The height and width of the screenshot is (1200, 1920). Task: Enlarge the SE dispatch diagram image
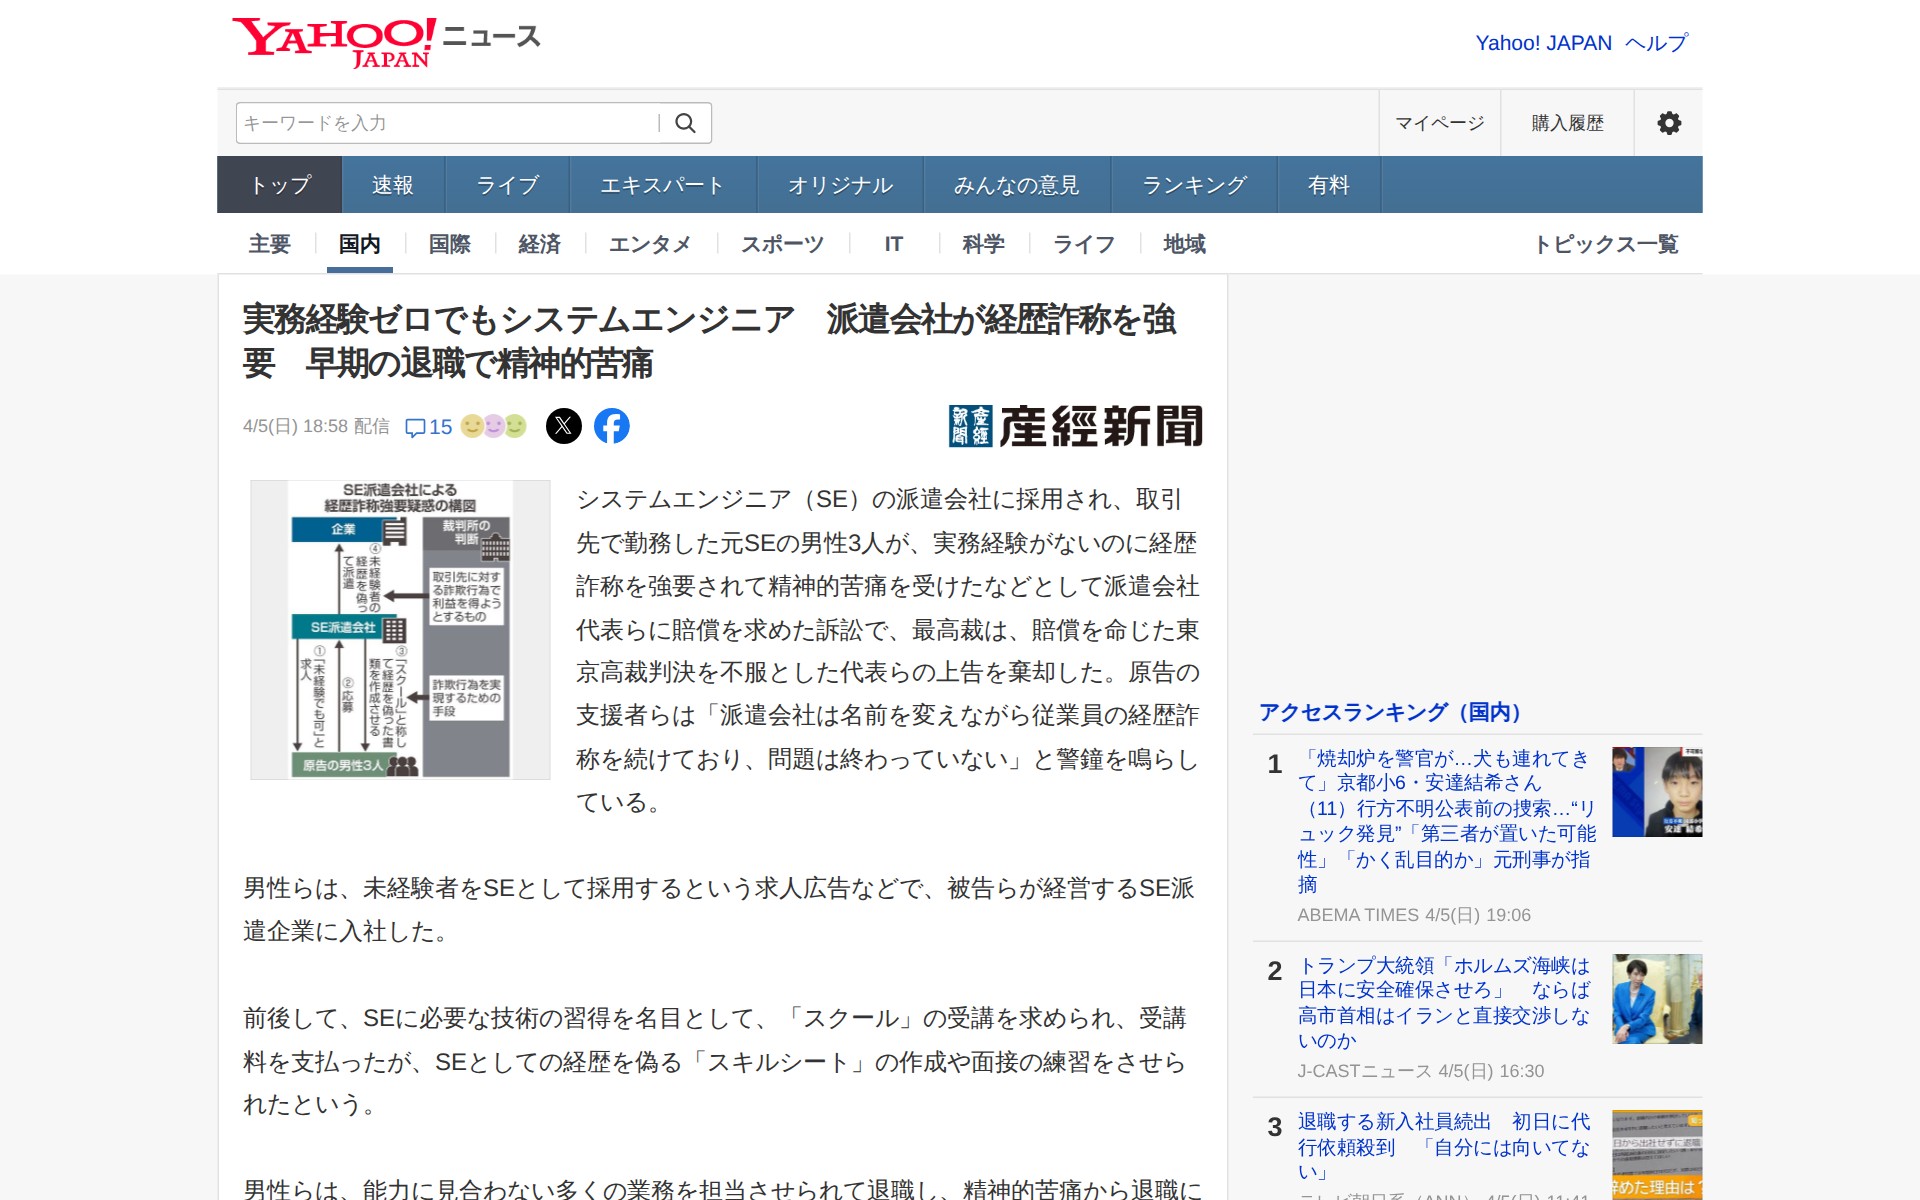[400, 629]
